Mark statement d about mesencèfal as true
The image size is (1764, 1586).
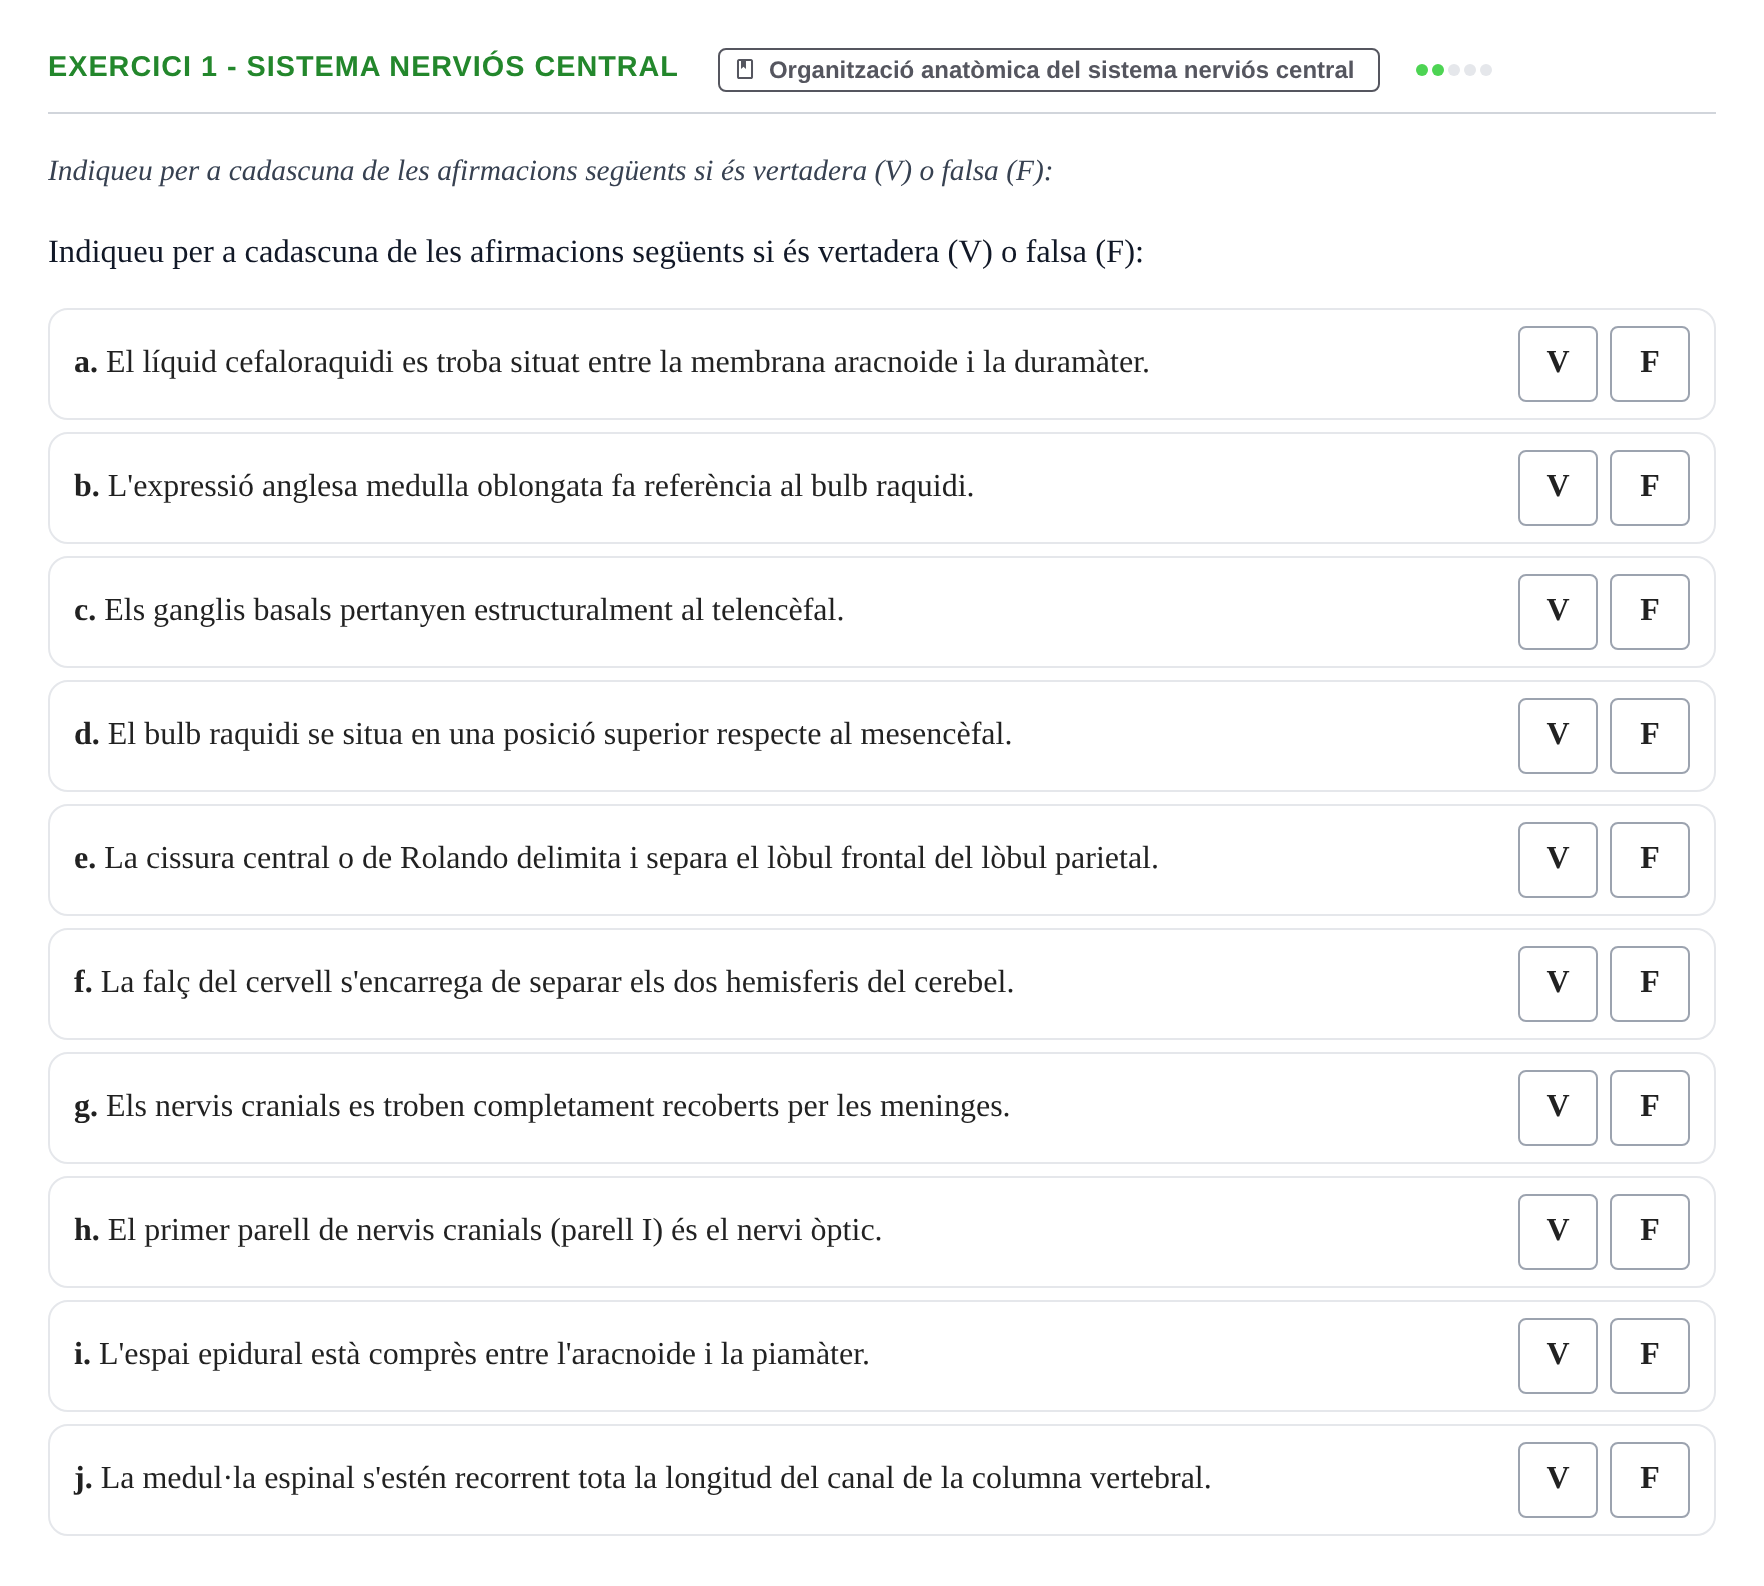[x=1557, y=736]
